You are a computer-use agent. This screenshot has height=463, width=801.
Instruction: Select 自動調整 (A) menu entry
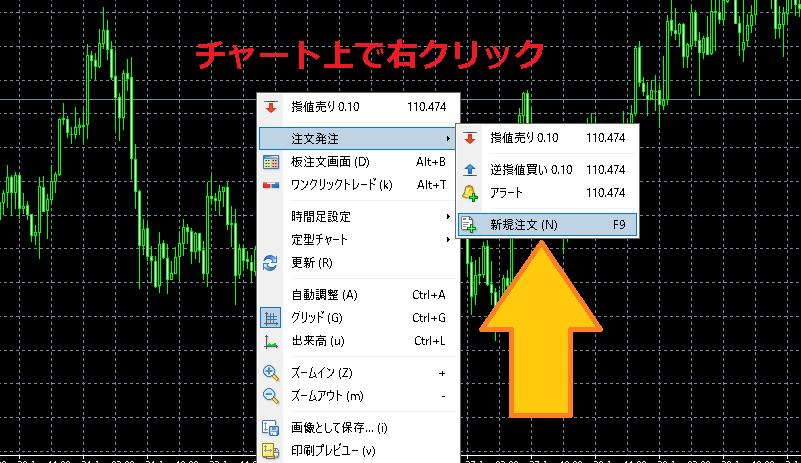(x=358, y=295)
